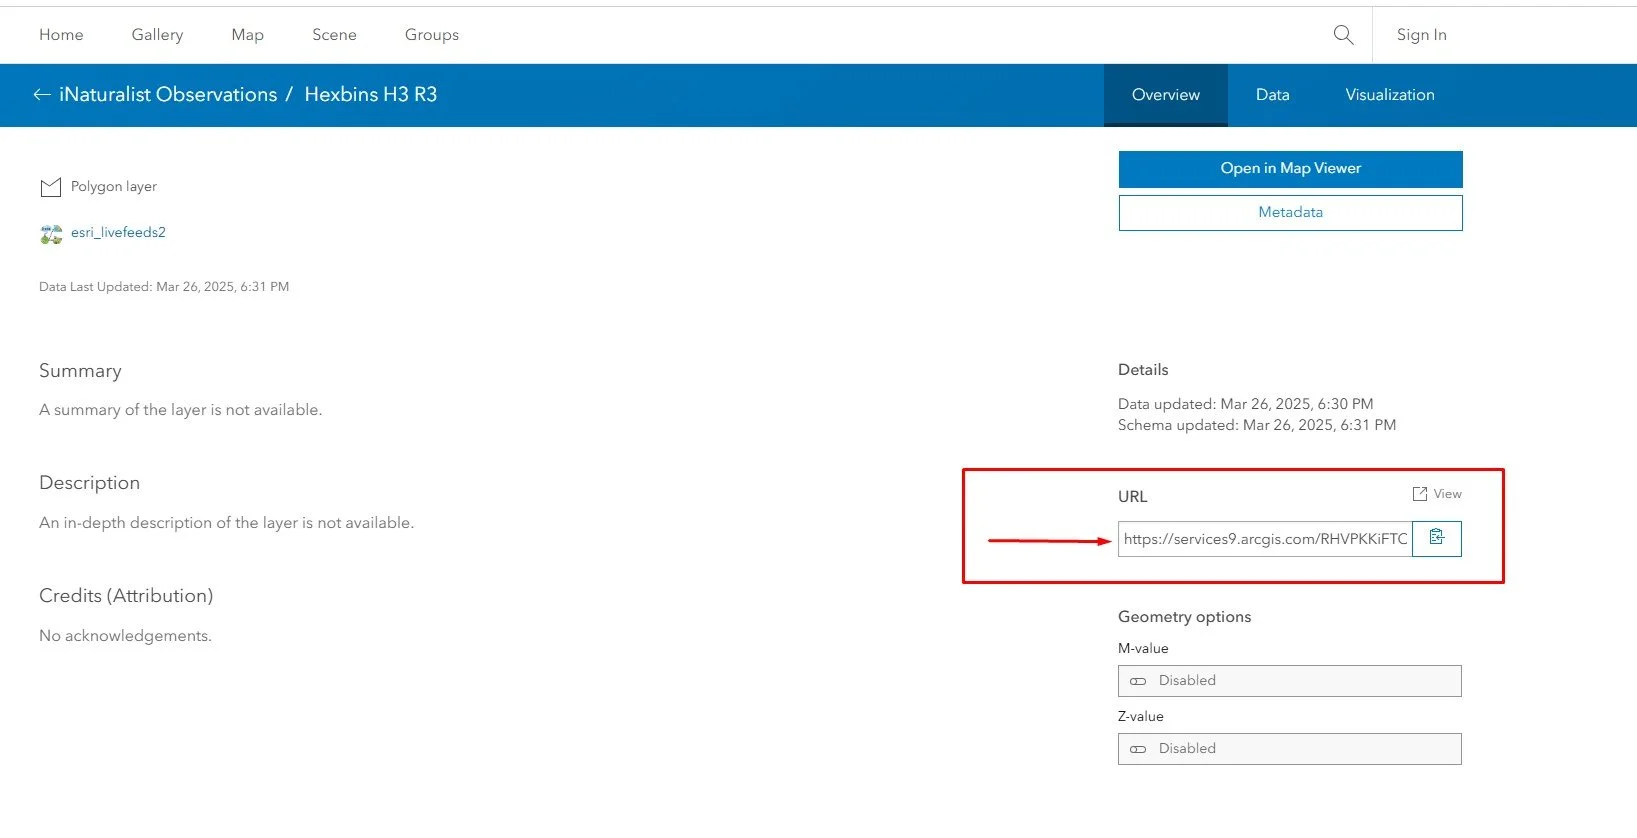1637x838 pixels.
Task: Click the Description heading
Action: click(x=89, y=483)
